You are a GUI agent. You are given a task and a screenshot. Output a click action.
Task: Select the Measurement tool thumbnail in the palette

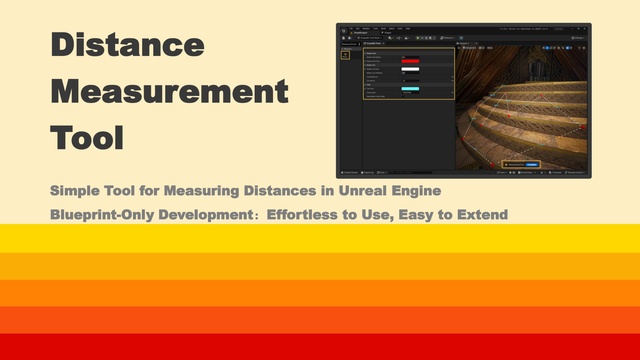(345, 55)
